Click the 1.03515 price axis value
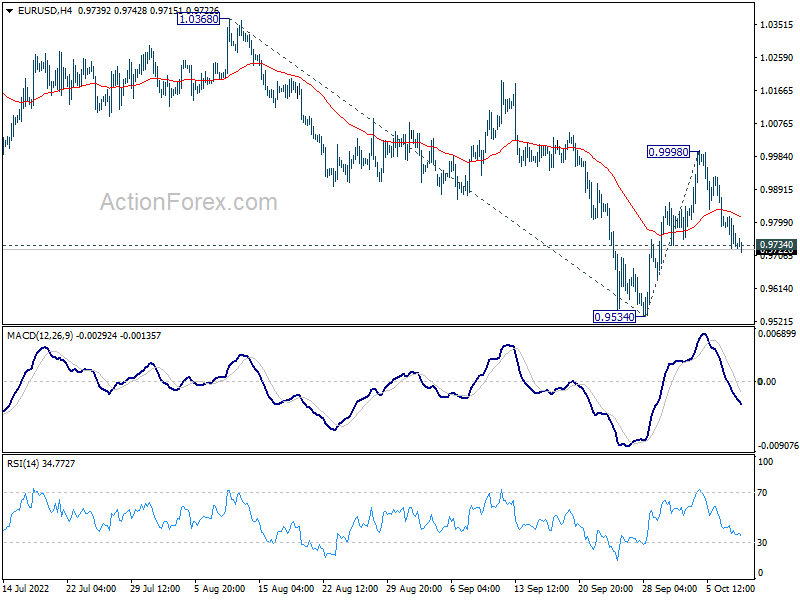Viewport: 800px width, 600px height. 777,24
